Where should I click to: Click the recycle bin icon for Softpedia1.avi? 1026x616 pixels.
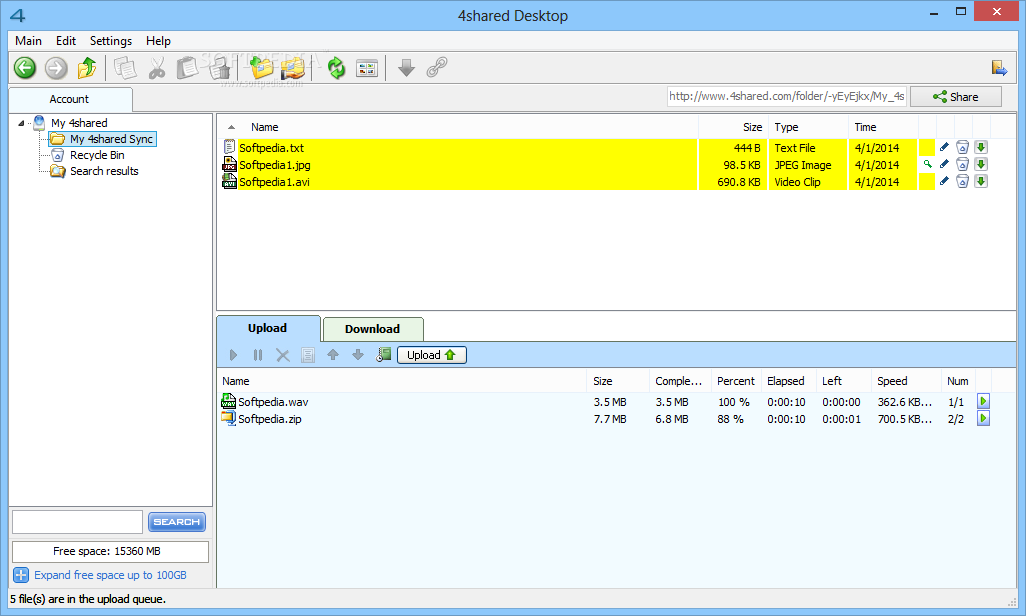point(962,181)
